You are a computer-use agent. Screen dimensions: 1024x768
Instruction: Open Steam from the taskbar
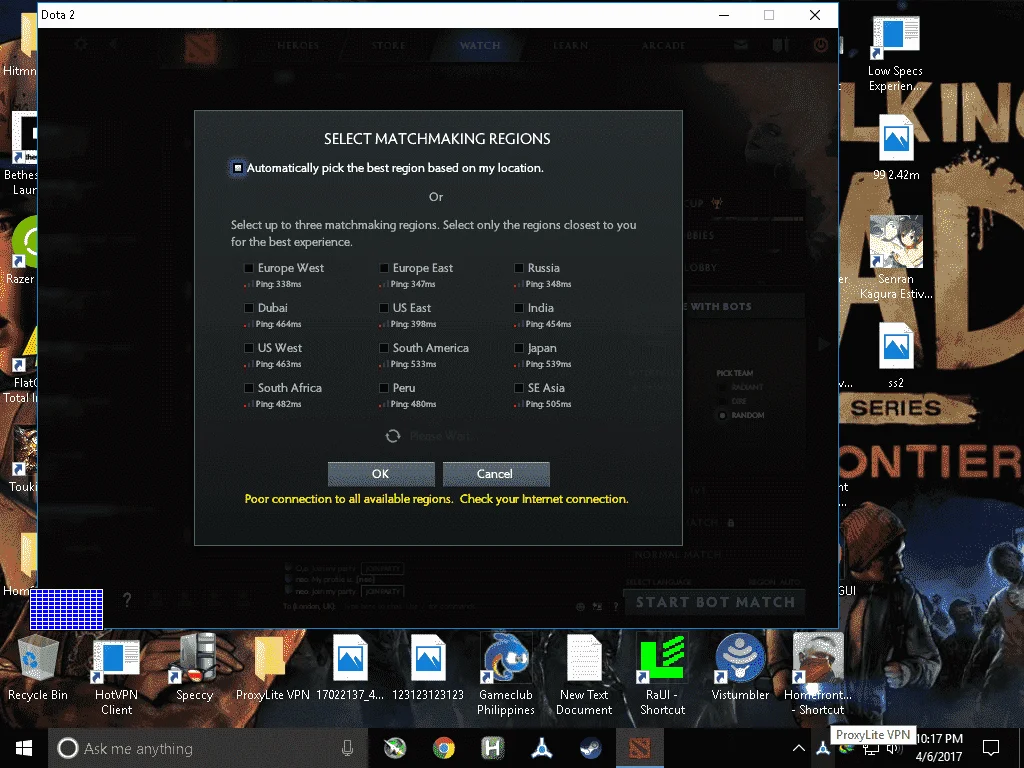tap(590, 748)
